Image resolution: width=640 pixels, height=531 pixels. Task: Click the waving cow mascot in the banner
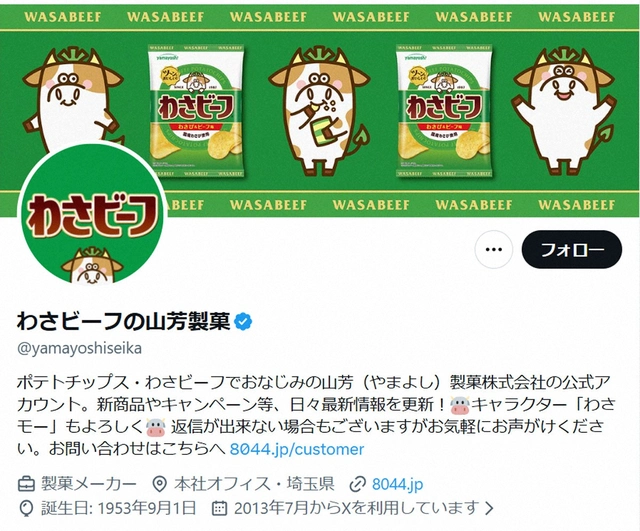(x=563, y=112)
